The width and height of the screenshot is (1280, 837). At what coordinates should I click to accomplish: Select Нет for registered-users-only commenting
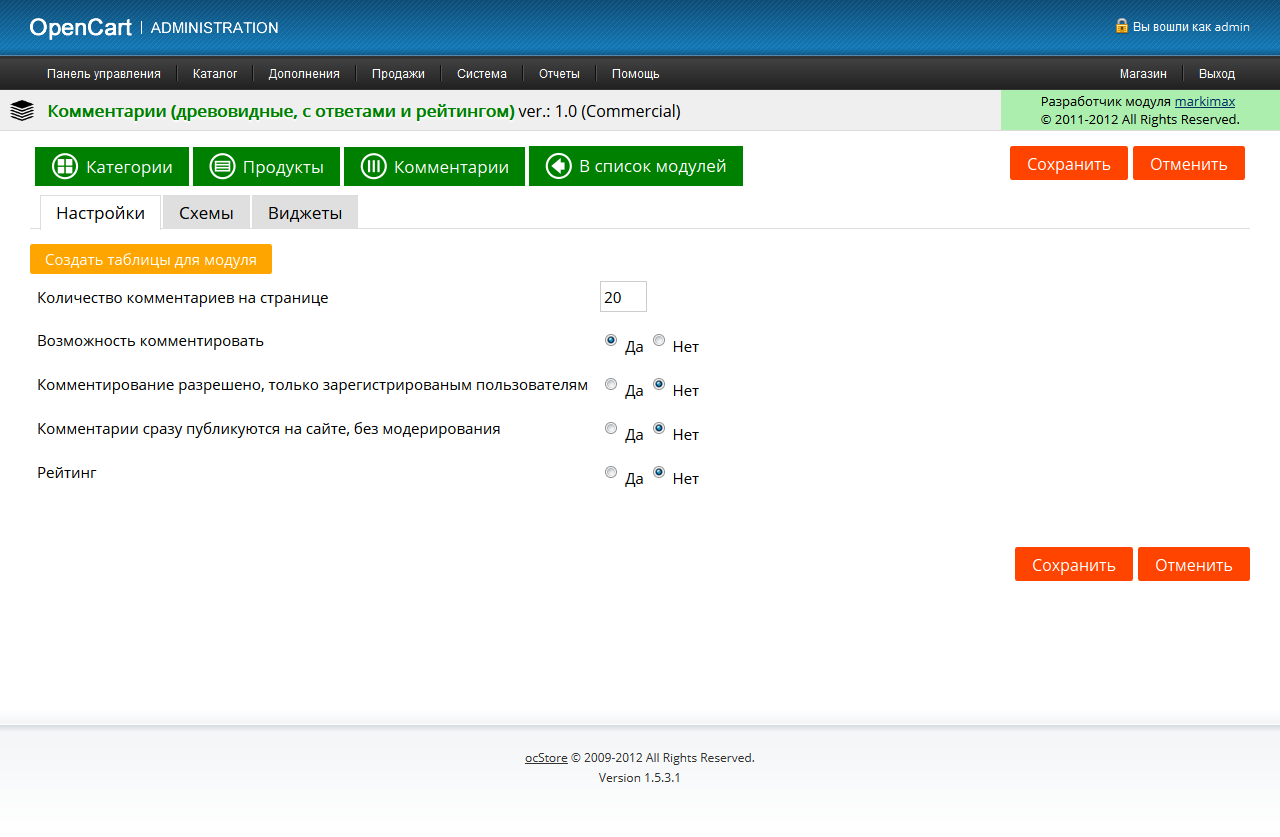(x=659, y=384)
